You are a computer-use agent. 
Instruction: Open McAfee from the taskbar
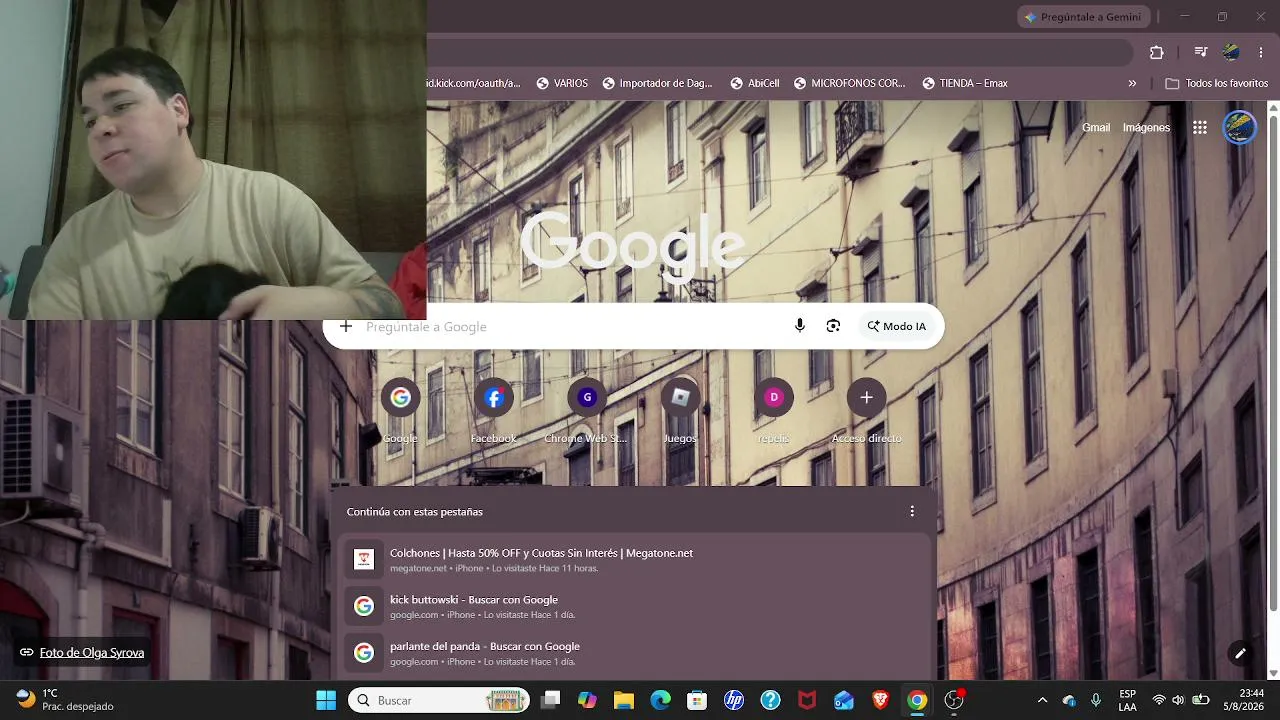coord(807,700)
